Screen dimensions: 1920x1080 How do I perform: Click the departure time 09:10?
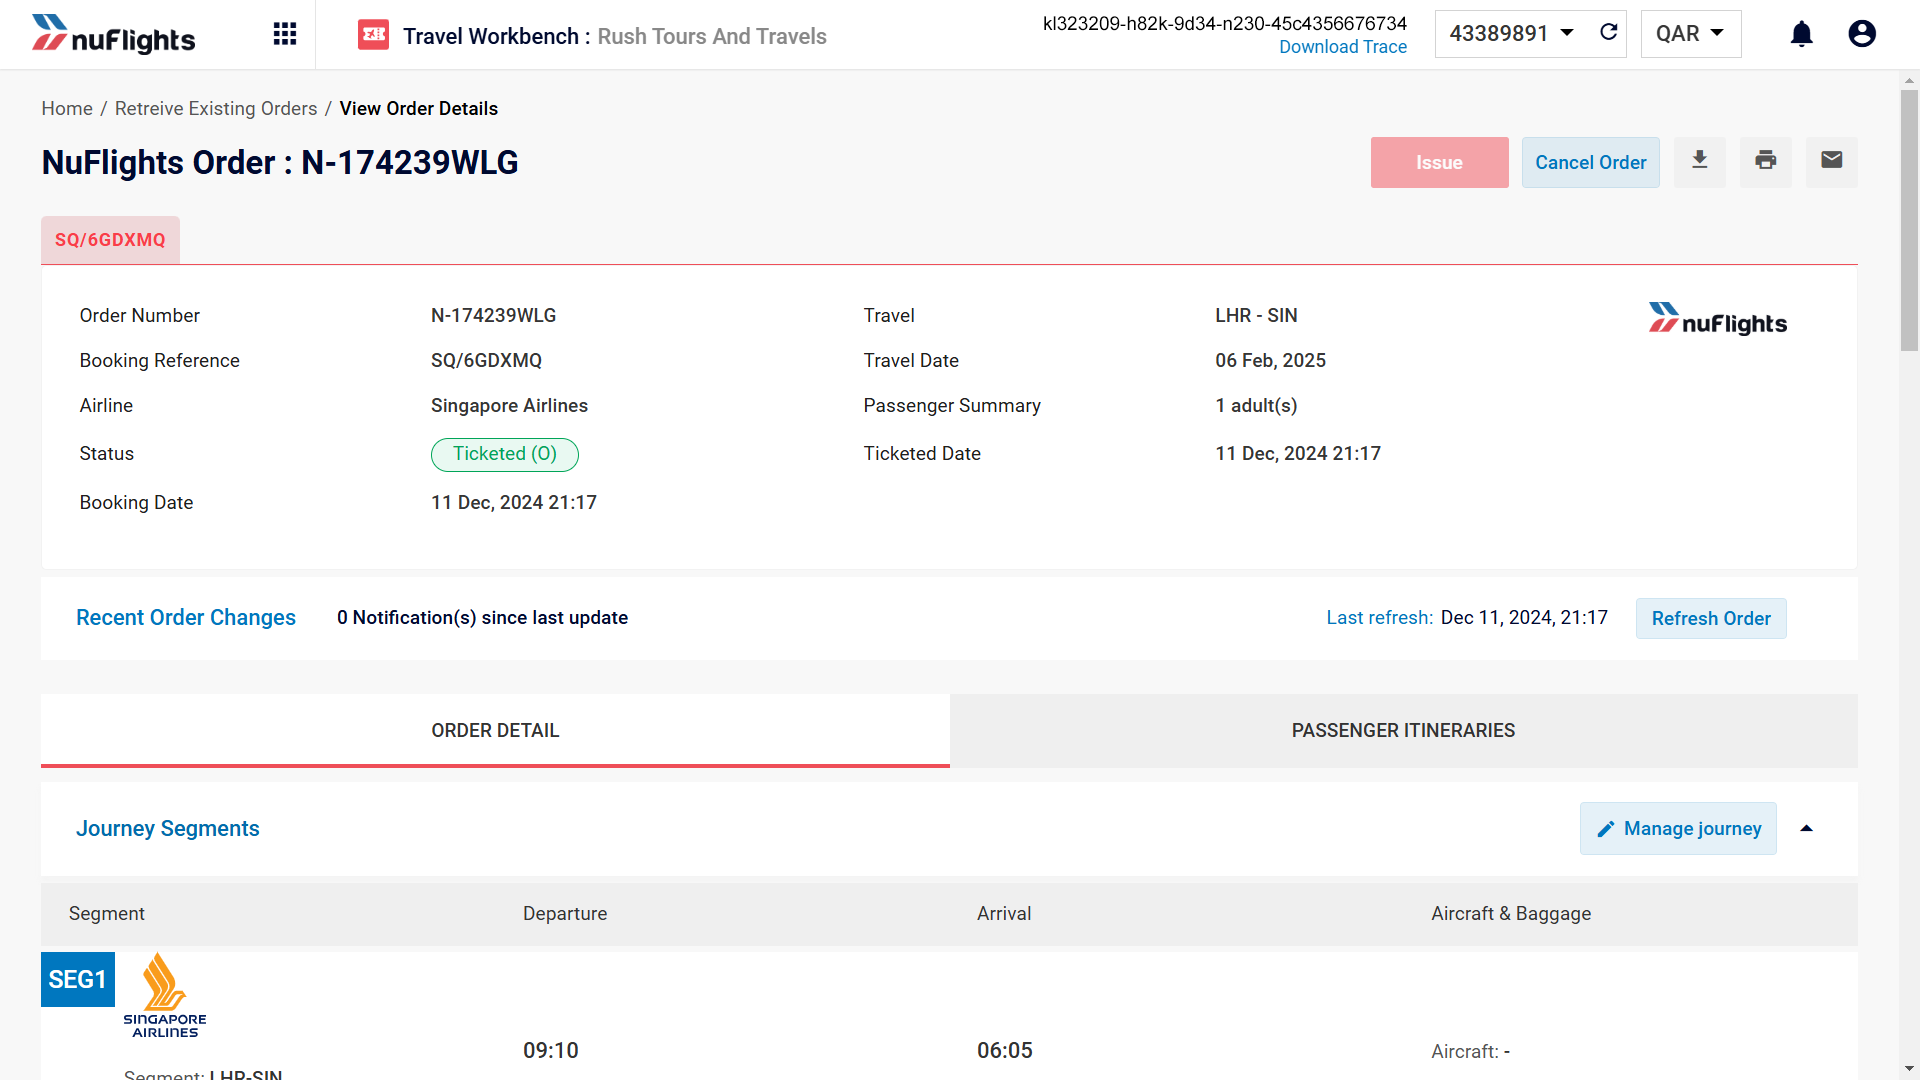point(551,1050)
